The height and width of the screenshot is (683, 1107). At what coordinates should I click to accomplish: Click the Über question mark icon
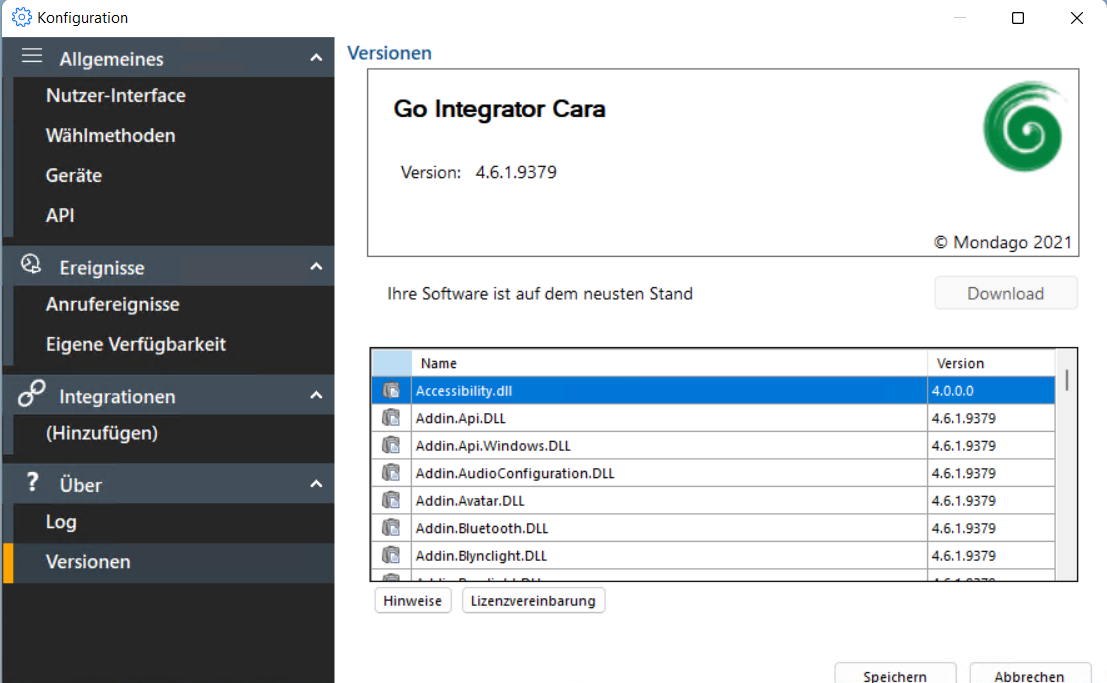pyautogui.click(x=32, y=482)
